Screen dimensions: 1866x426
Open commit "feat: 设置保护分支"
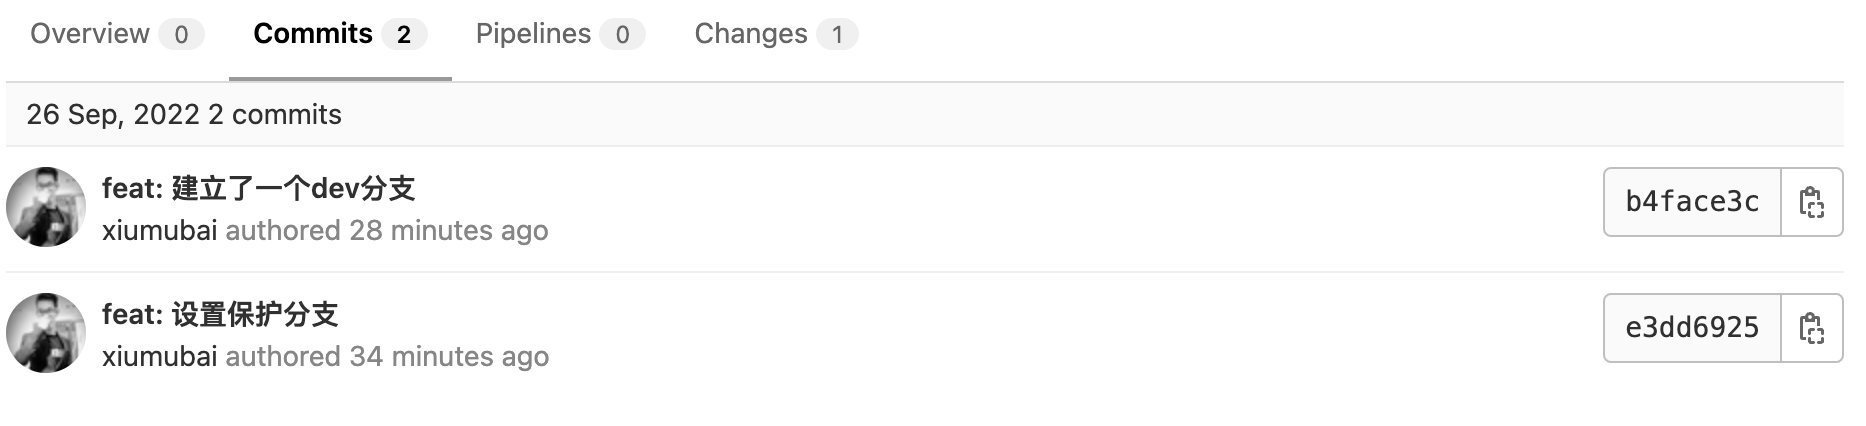point(220,314)
